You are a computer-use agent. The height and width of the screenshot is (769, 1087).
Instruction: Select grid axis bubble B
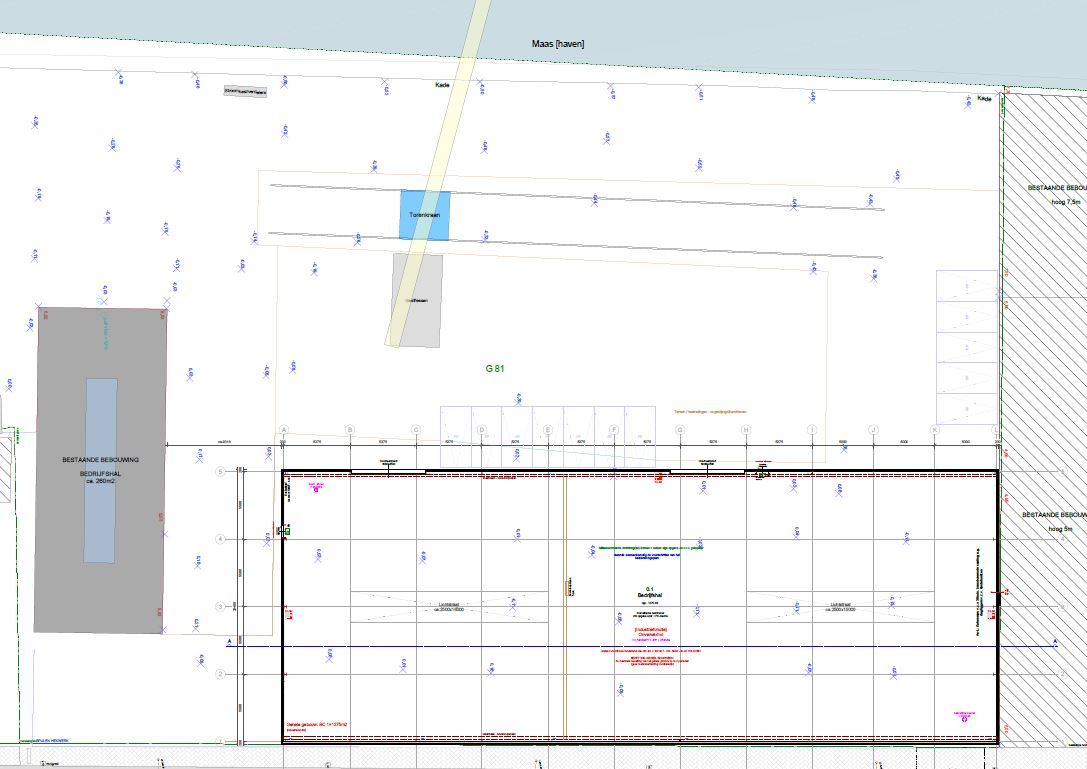349,430
